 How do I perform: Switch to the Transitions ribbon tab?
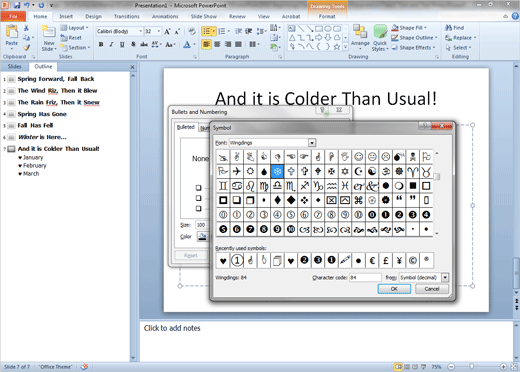(x=127, y=16)
